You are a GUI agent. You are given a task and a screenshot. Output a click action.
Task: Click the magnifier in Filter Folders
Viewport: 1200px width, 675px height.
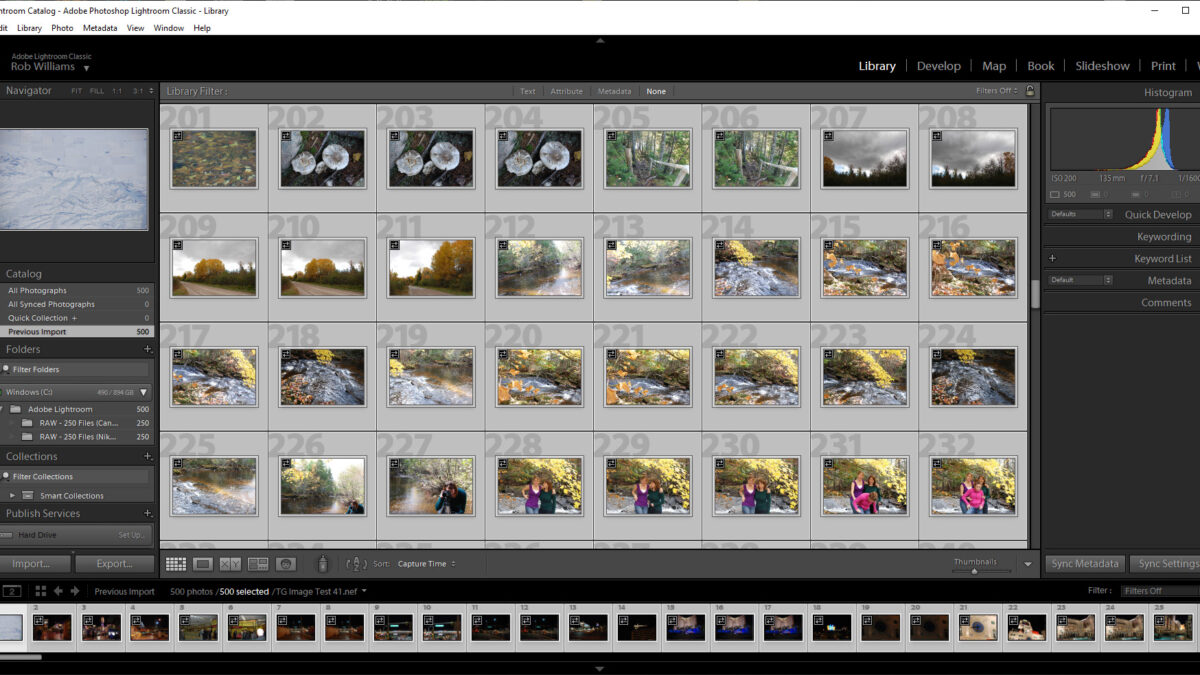tap(7, 369)
